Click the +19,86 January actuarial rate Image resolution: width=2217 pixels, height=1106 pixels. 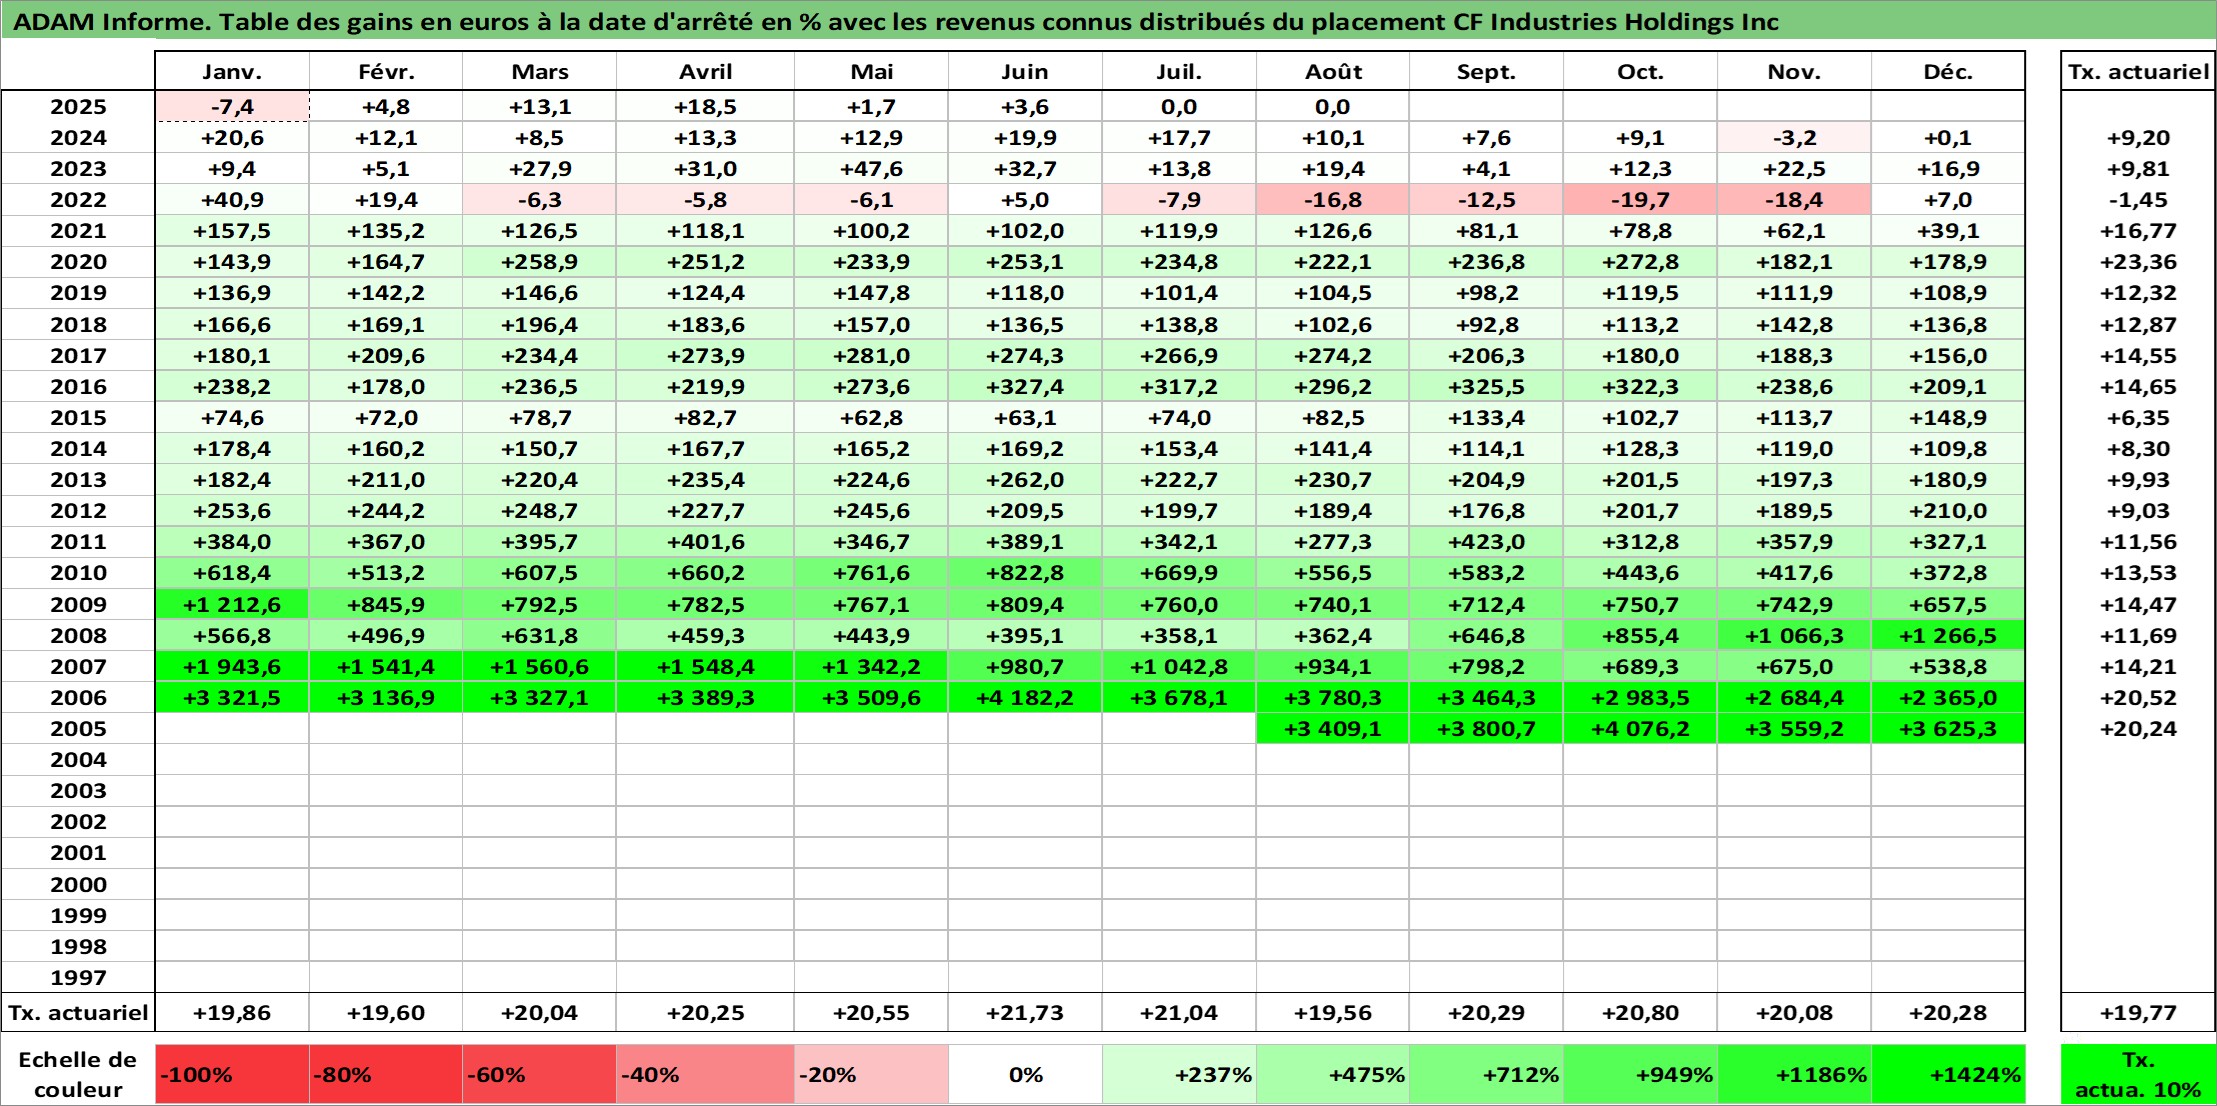coord(232,1012)
